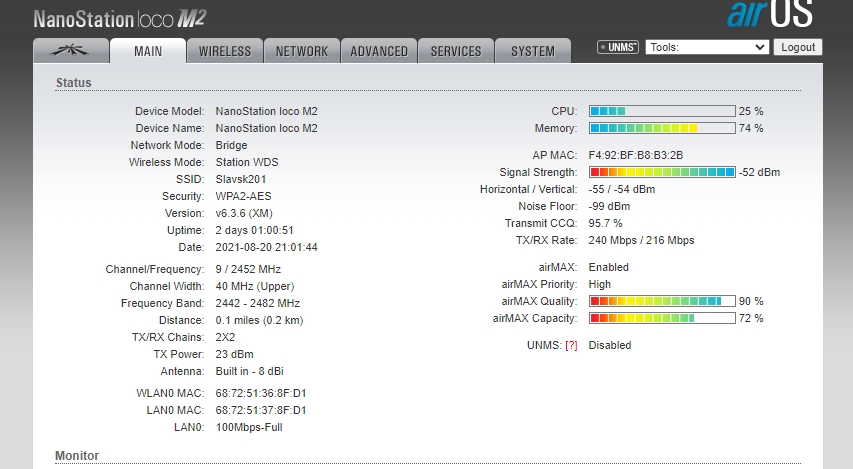
Task: Click the Antenna value Built in - 8 dBi
Action: click(x=249, y=371)
